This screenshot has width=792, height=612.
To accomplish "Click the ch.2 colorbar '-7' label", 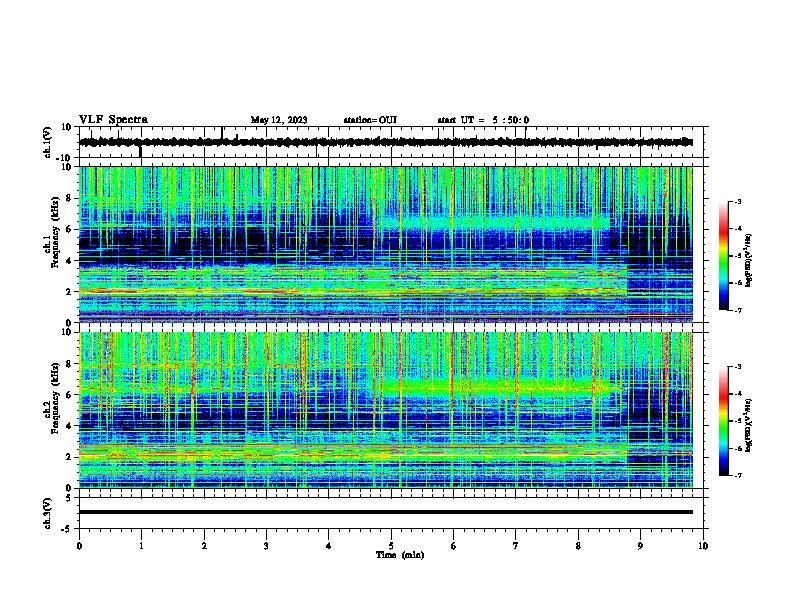I will pyautogui.click(x=737, y=475).
